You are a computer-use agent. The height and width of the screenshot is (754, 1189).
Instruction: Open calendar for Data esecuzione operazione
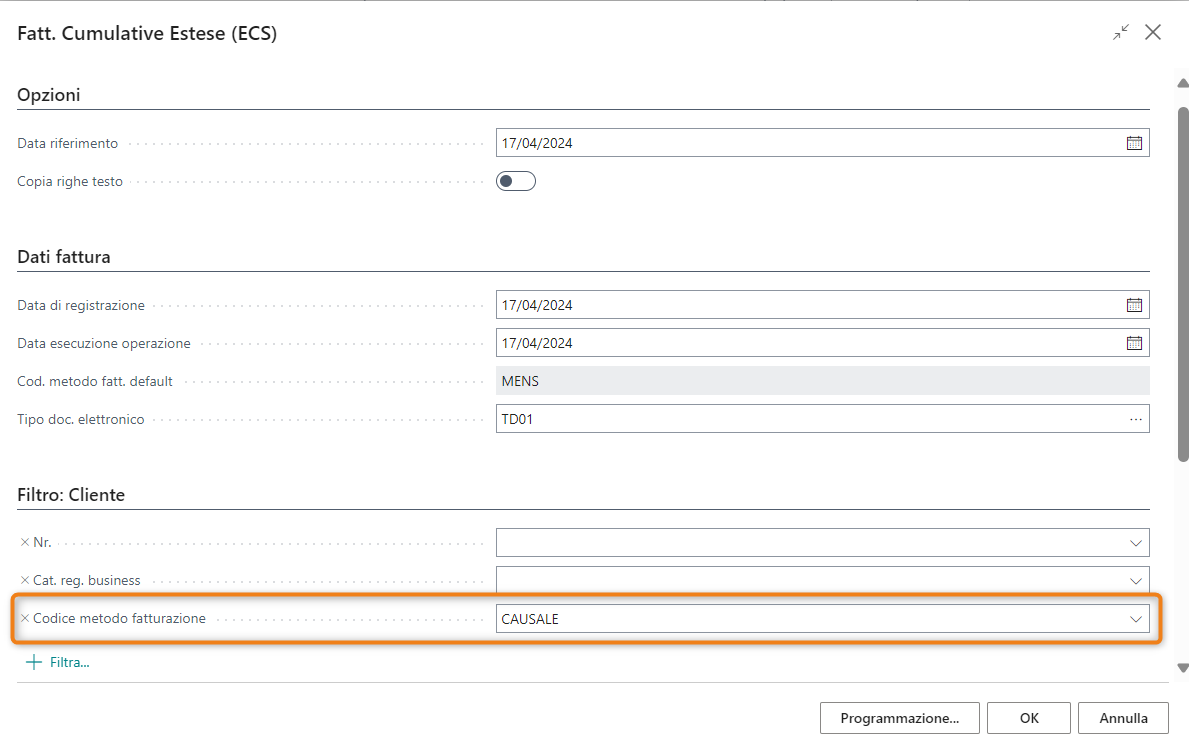1134,343
